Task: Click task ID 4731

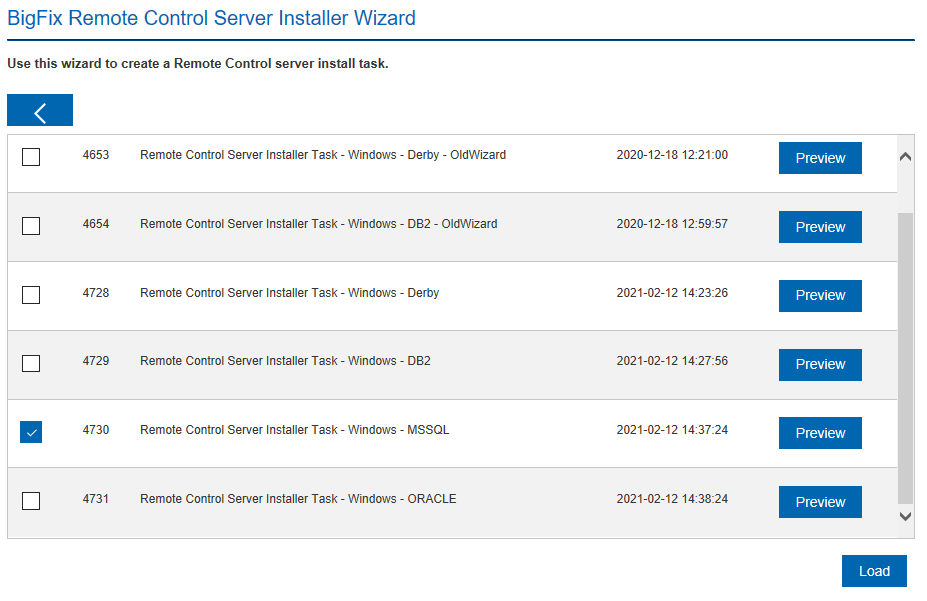Action: click(x=96, y=499)
